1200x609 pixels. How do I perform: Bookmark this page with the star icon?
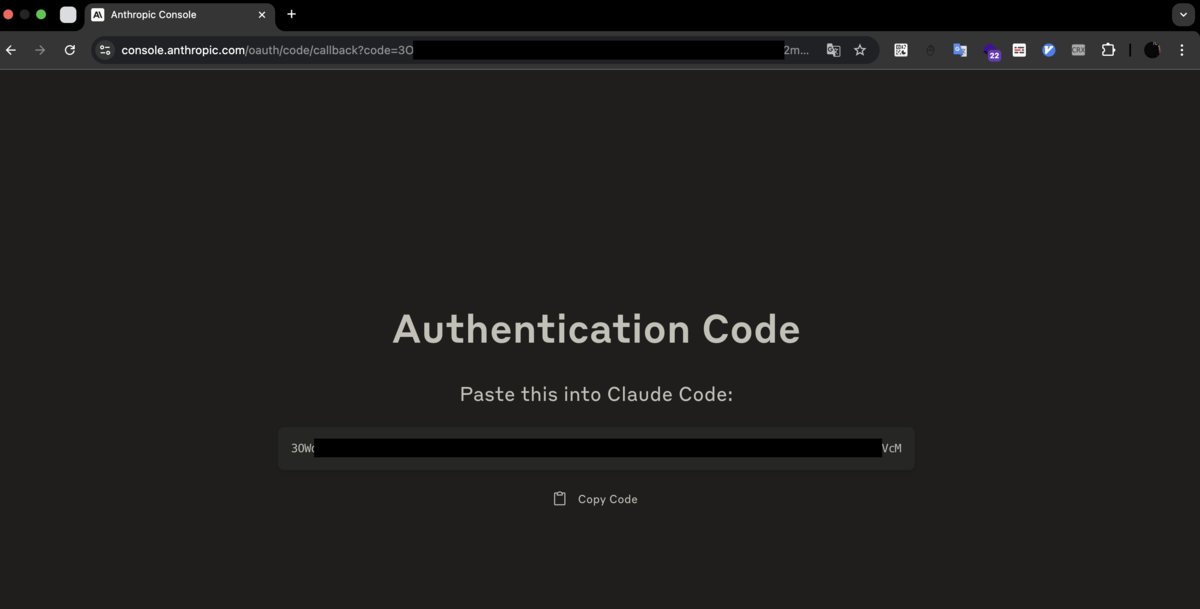[860, 50]
